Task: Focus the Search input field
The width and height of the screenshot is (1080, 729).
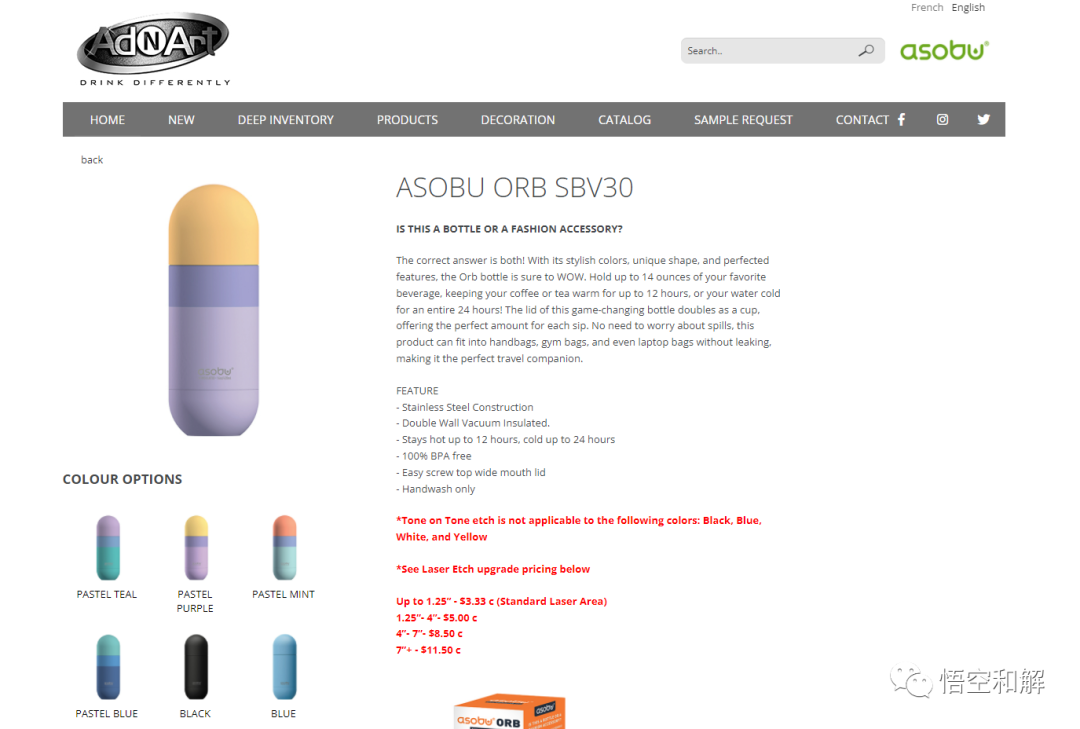Action: (770, 51)
